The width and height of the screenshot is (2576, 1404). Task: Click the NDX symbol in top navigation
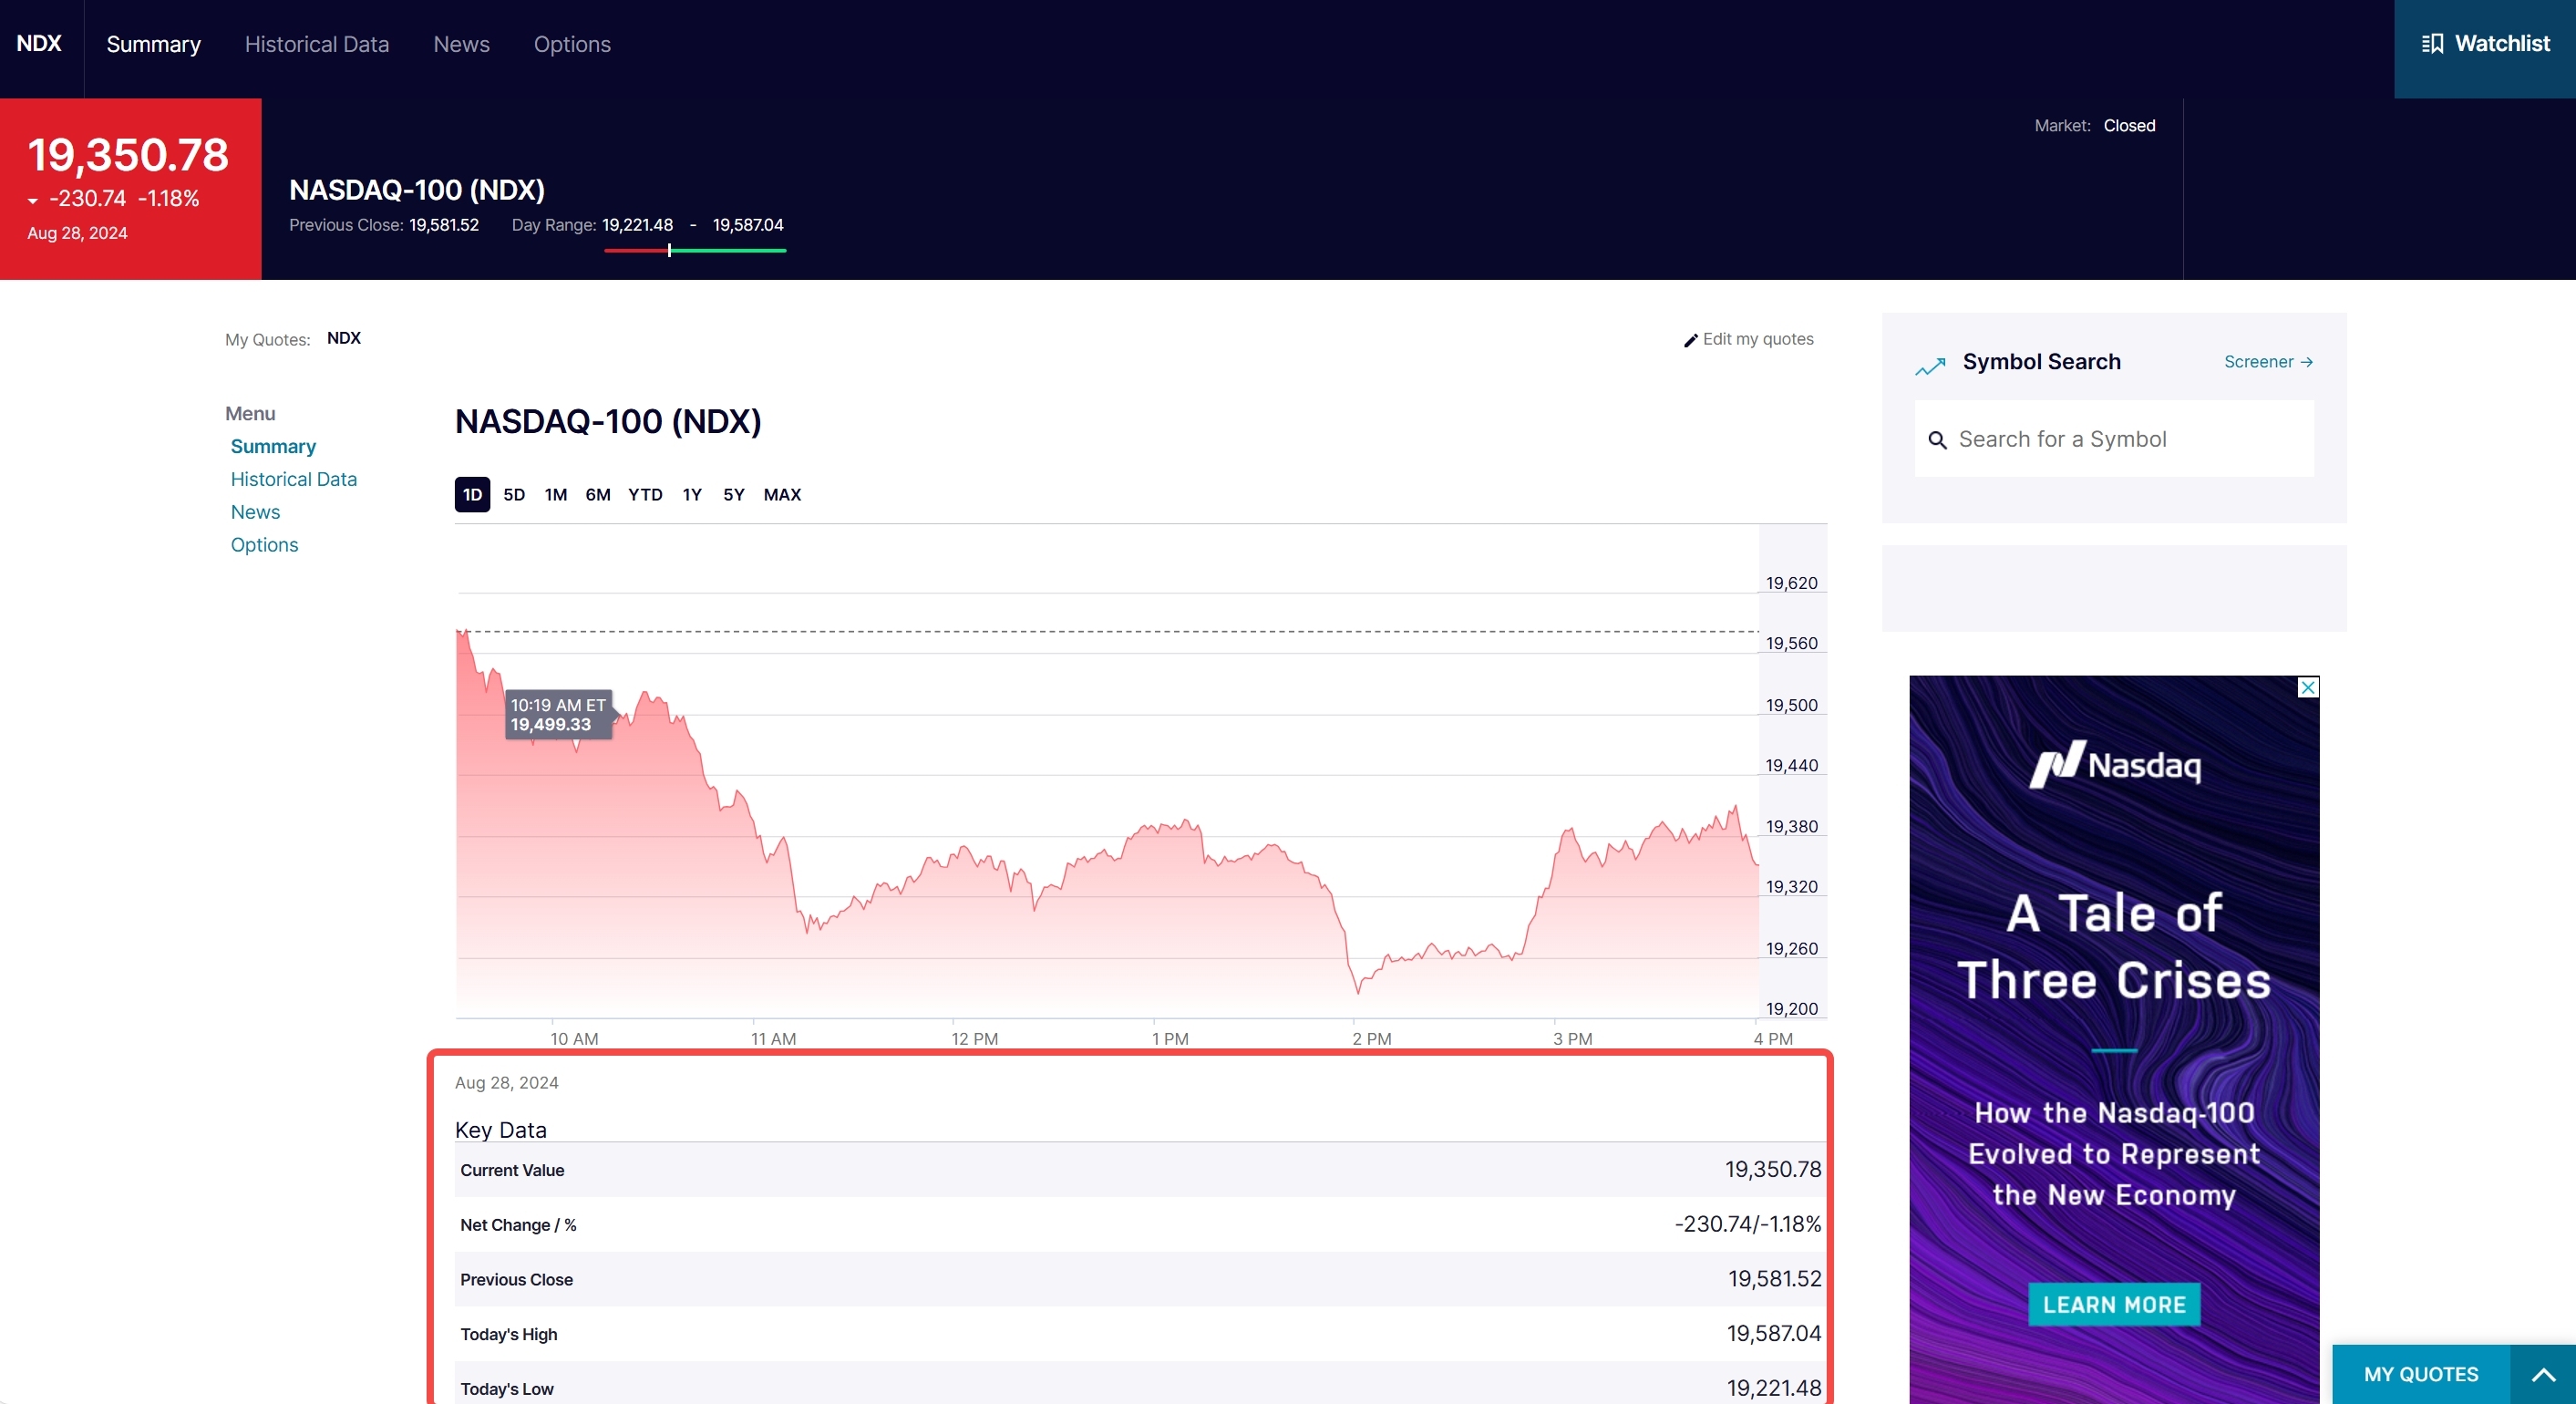(39, 43)
